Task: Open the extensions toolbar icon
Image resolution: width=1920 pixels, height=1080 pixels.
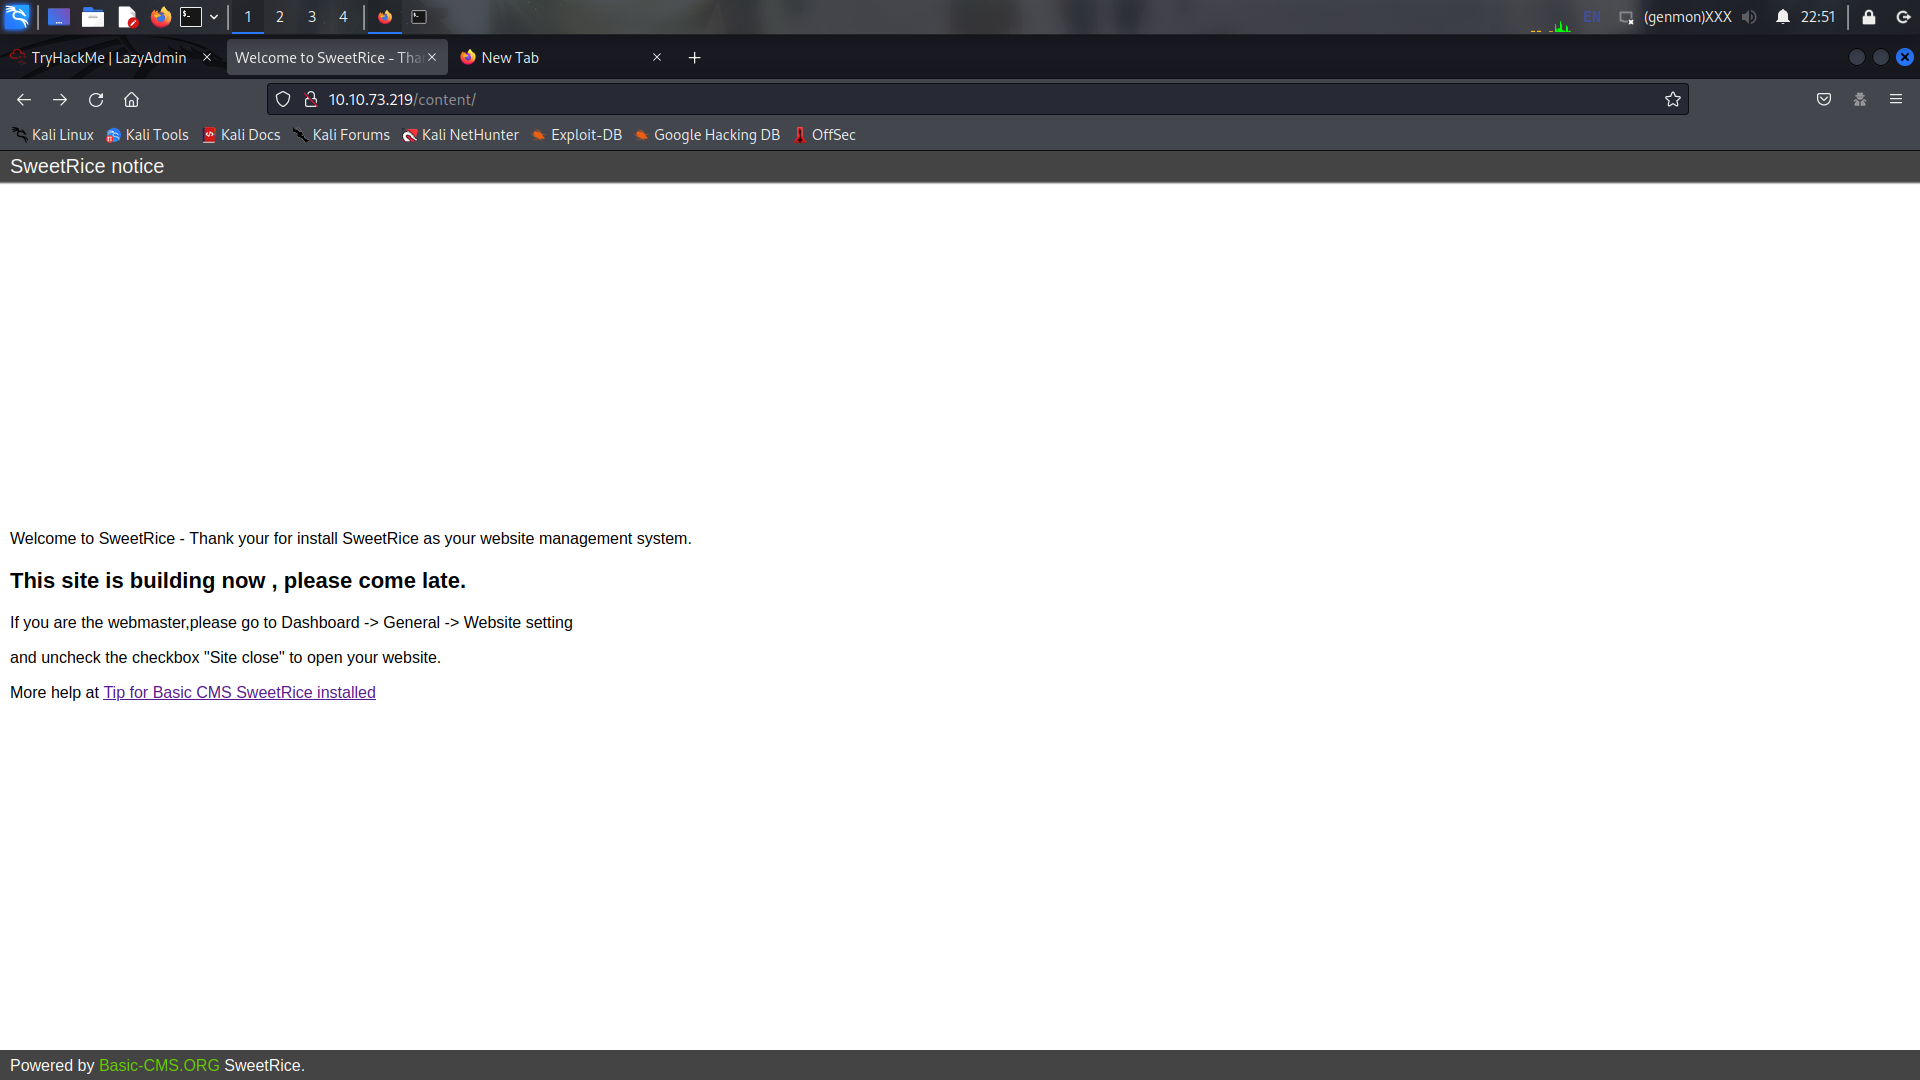Action: pyautogui.click(x=1860, y=99)
